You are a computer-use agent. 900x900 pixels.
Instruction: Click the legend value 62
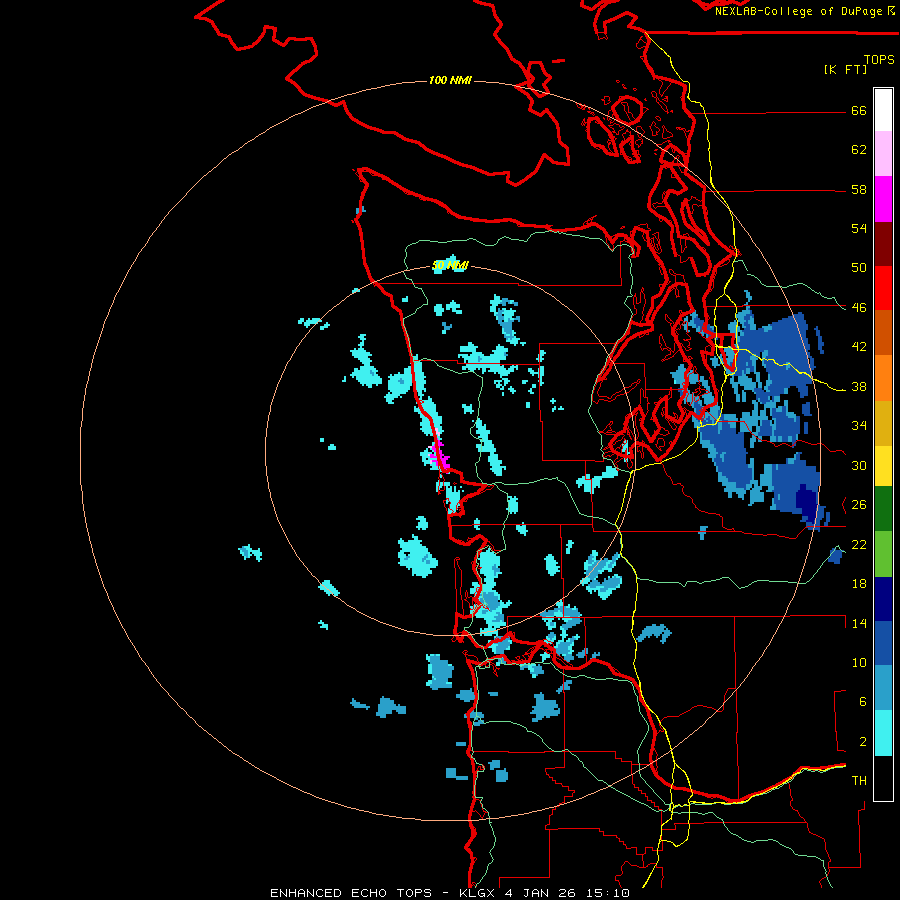click(859, 150)
